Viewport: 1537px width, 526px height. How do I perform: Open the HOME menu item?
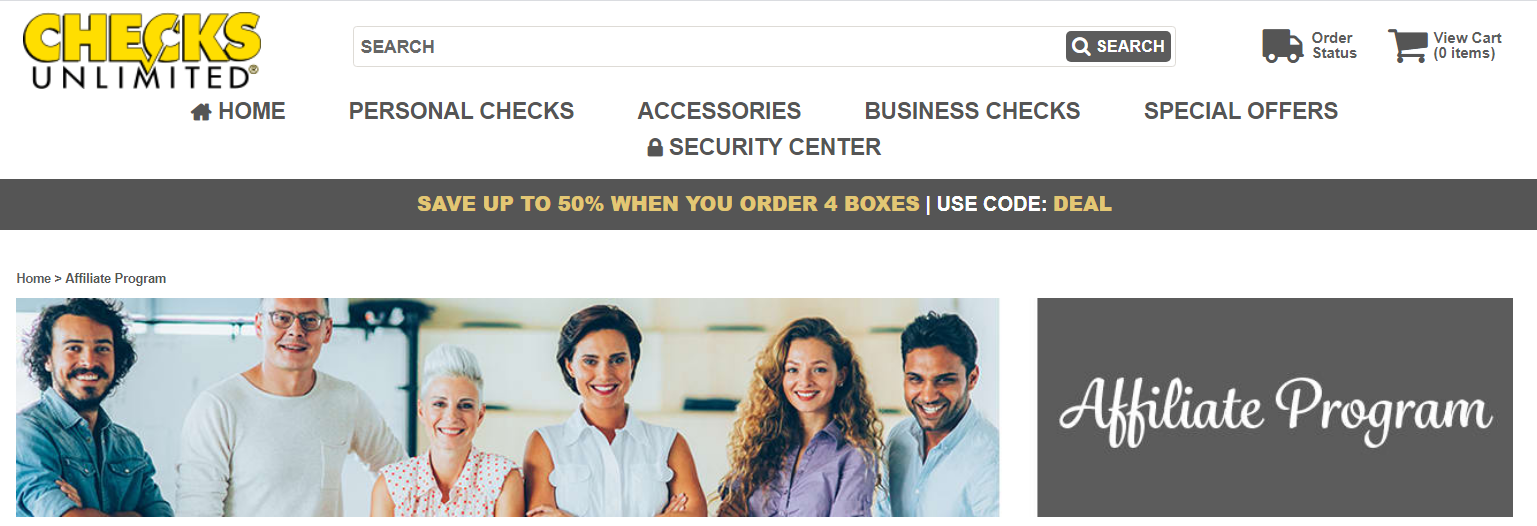pos(252,111)
